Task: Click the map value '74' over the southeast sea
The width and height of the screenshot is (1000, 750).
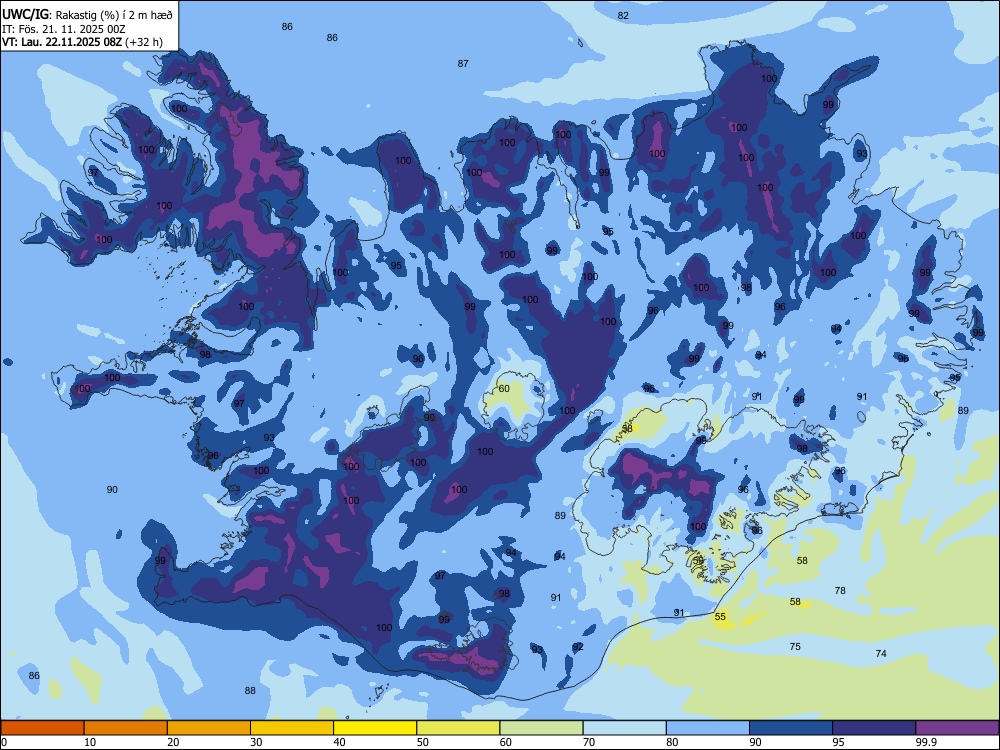Action: coord(881,653)
